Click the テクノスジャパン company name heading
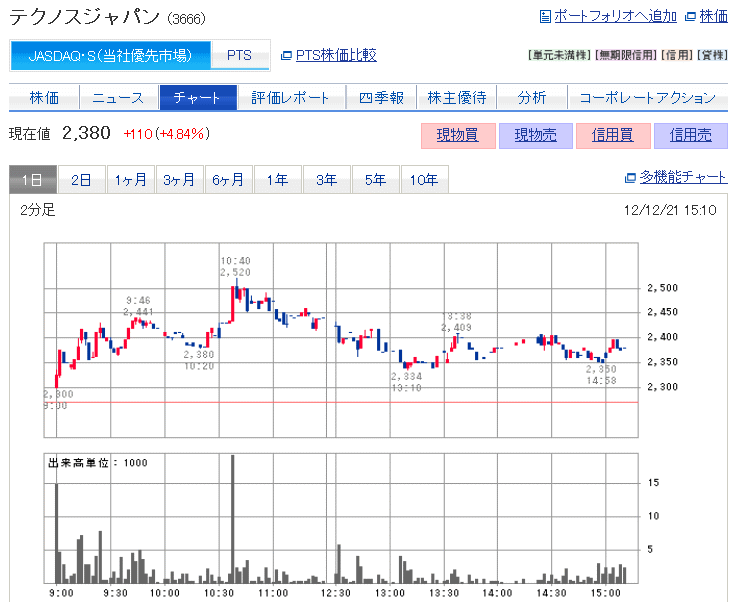 click(85, 17)
